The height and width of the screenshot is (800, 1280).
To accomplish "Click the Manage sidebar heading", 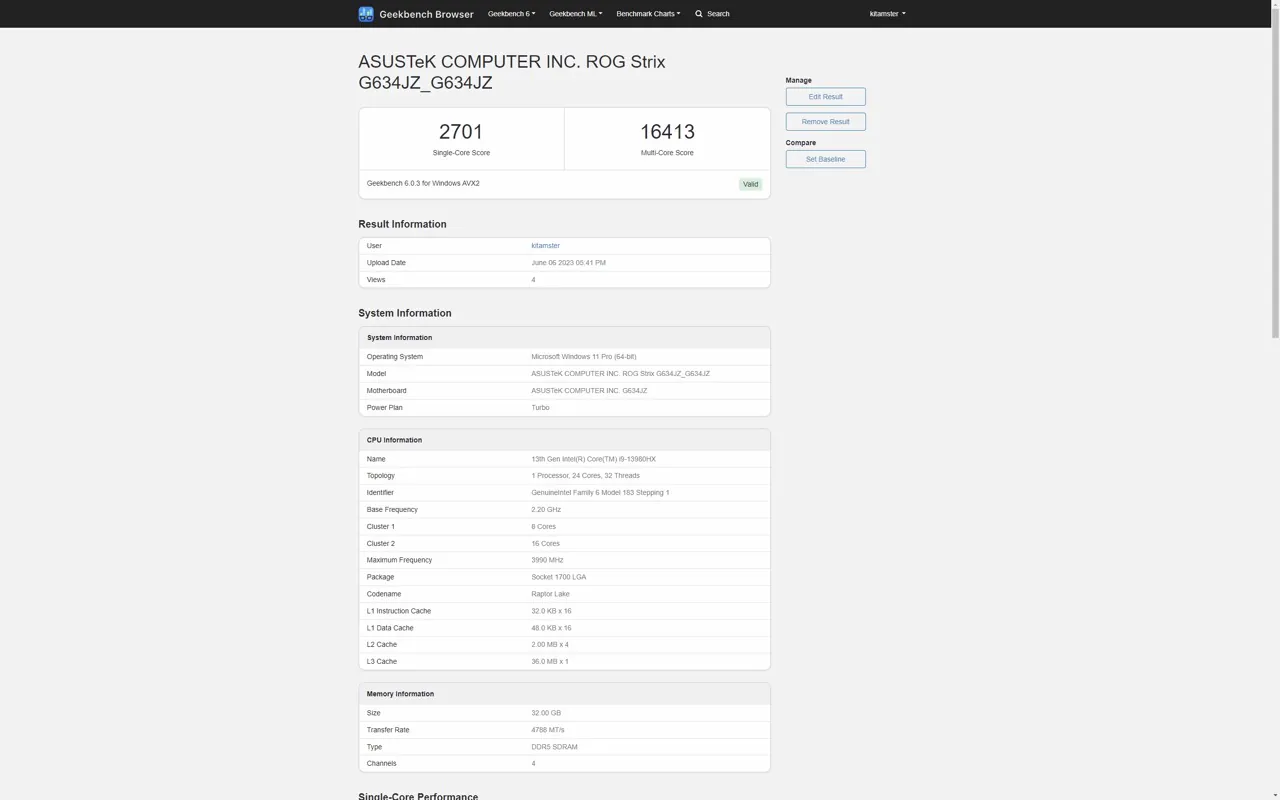I will point(798,80).
